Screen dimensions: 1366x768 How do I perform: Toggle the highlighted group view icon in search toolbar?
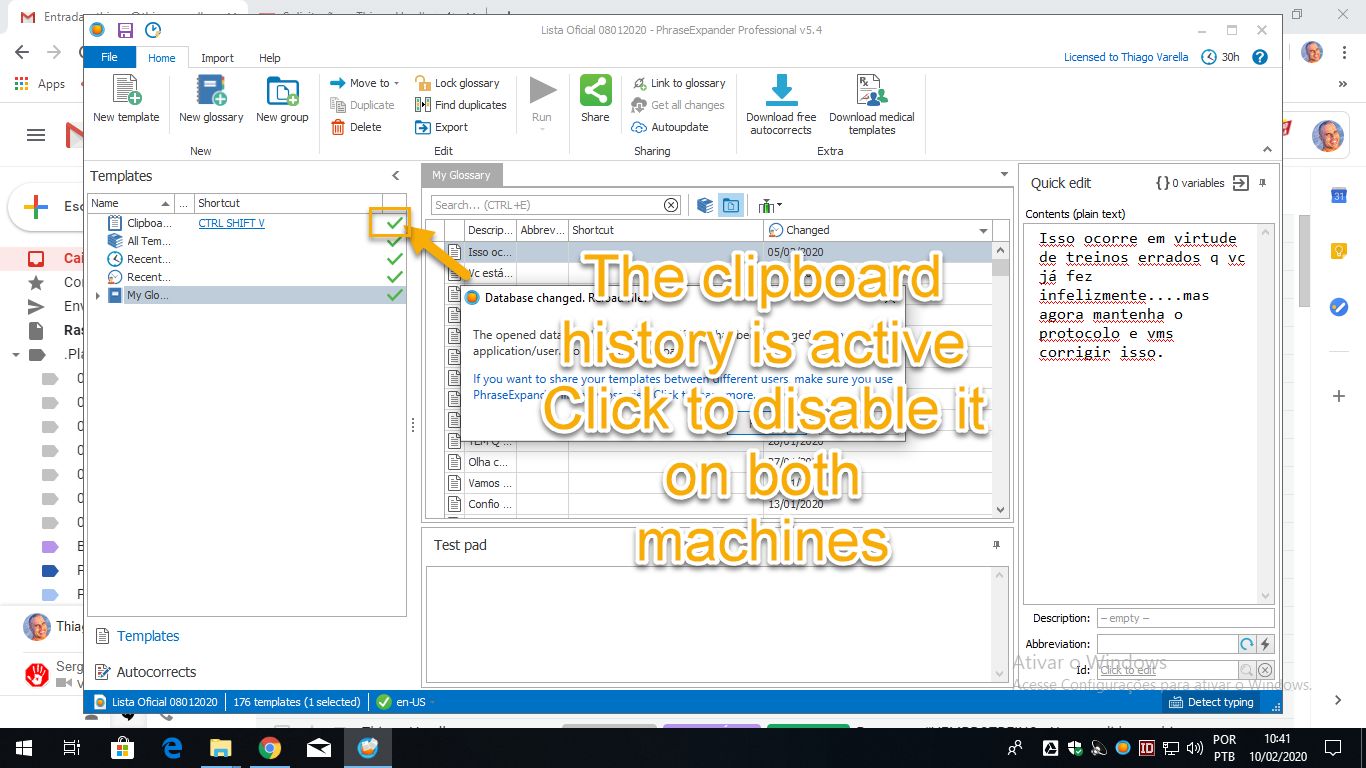click(x=731, y=205)
